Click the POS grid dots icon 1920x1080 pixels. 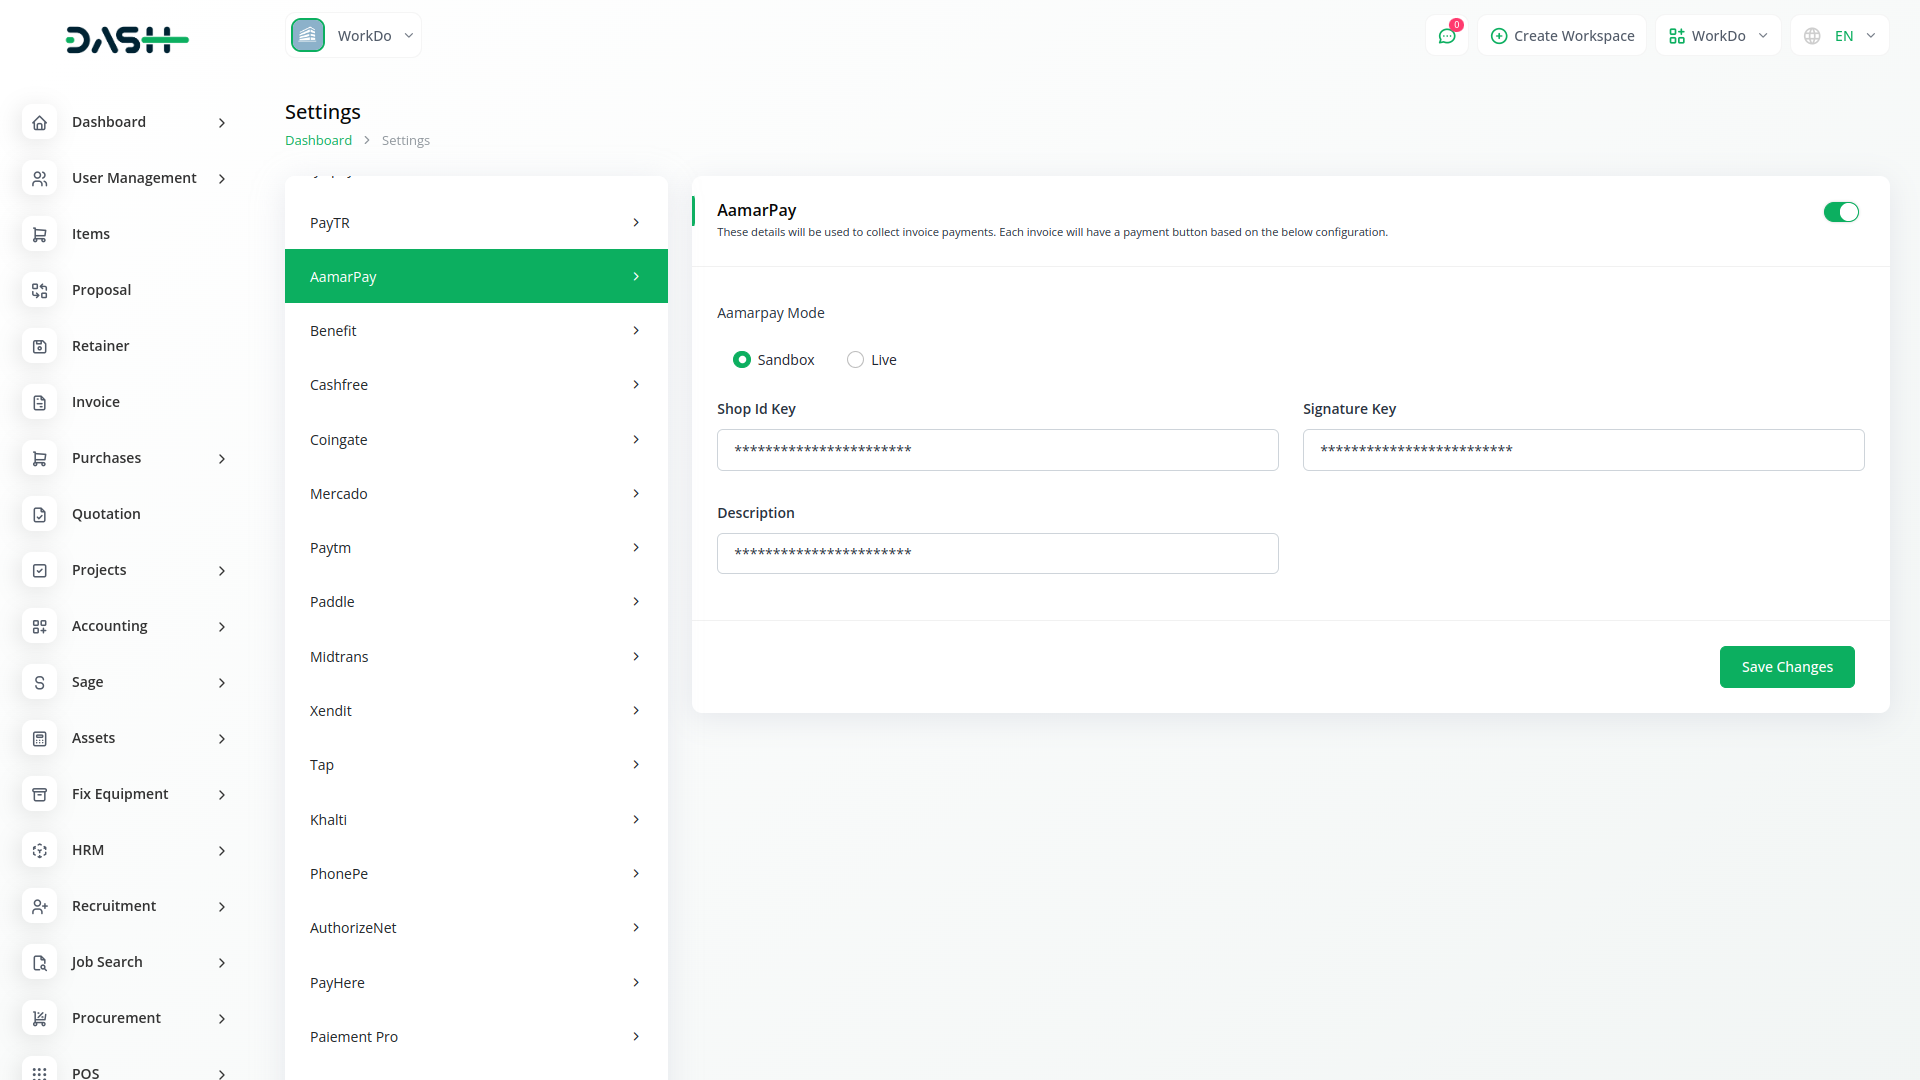[40, 1072]
